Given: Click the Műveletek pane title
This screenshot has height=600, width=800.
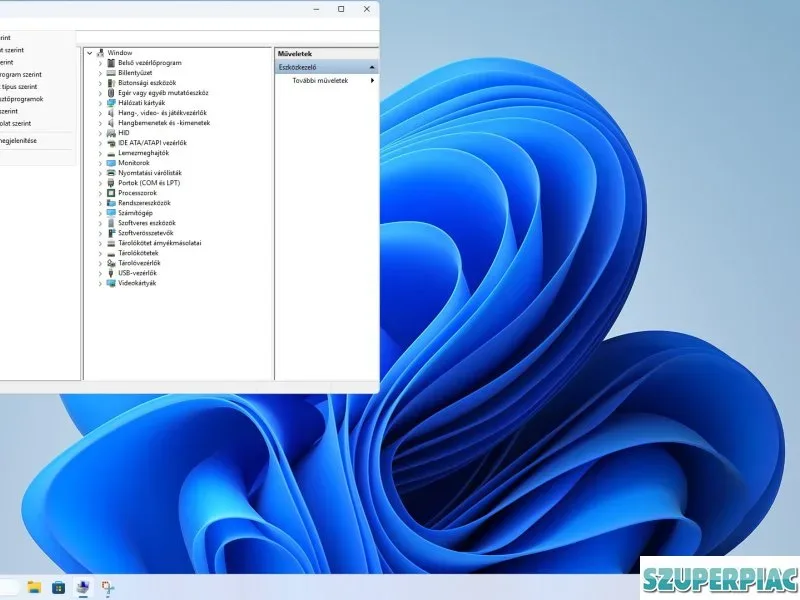Looking at the screenshot, I should click(x=295, y=54).
